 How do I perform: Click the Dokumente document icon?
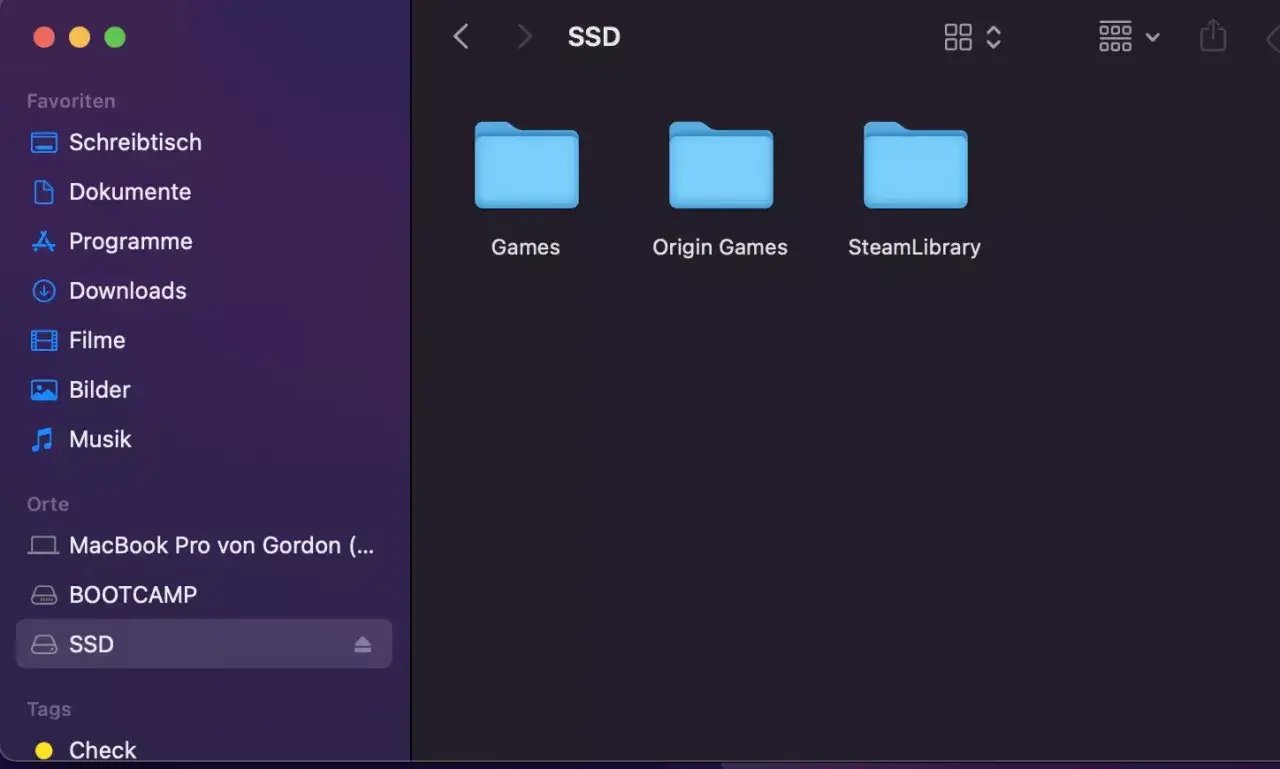click(44, 191)
